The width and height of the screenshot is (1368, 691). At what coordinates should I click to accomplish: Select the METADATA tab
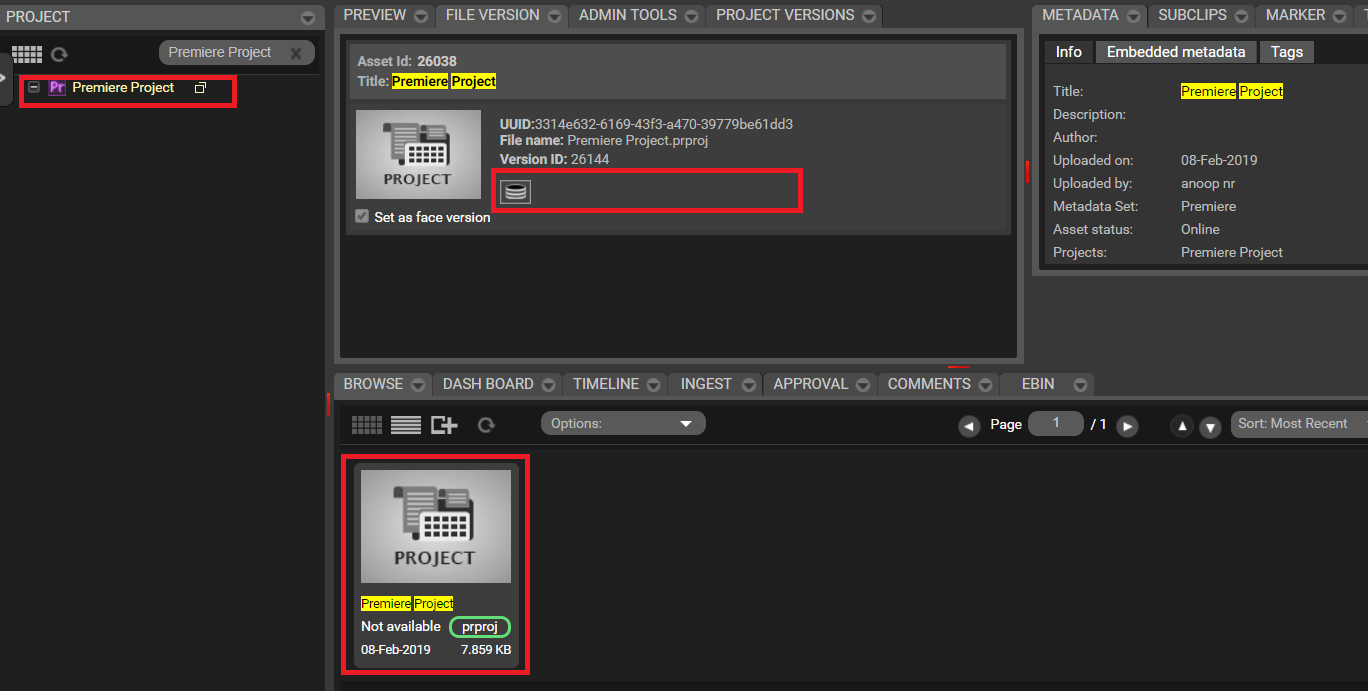[x=1080, y=15]
